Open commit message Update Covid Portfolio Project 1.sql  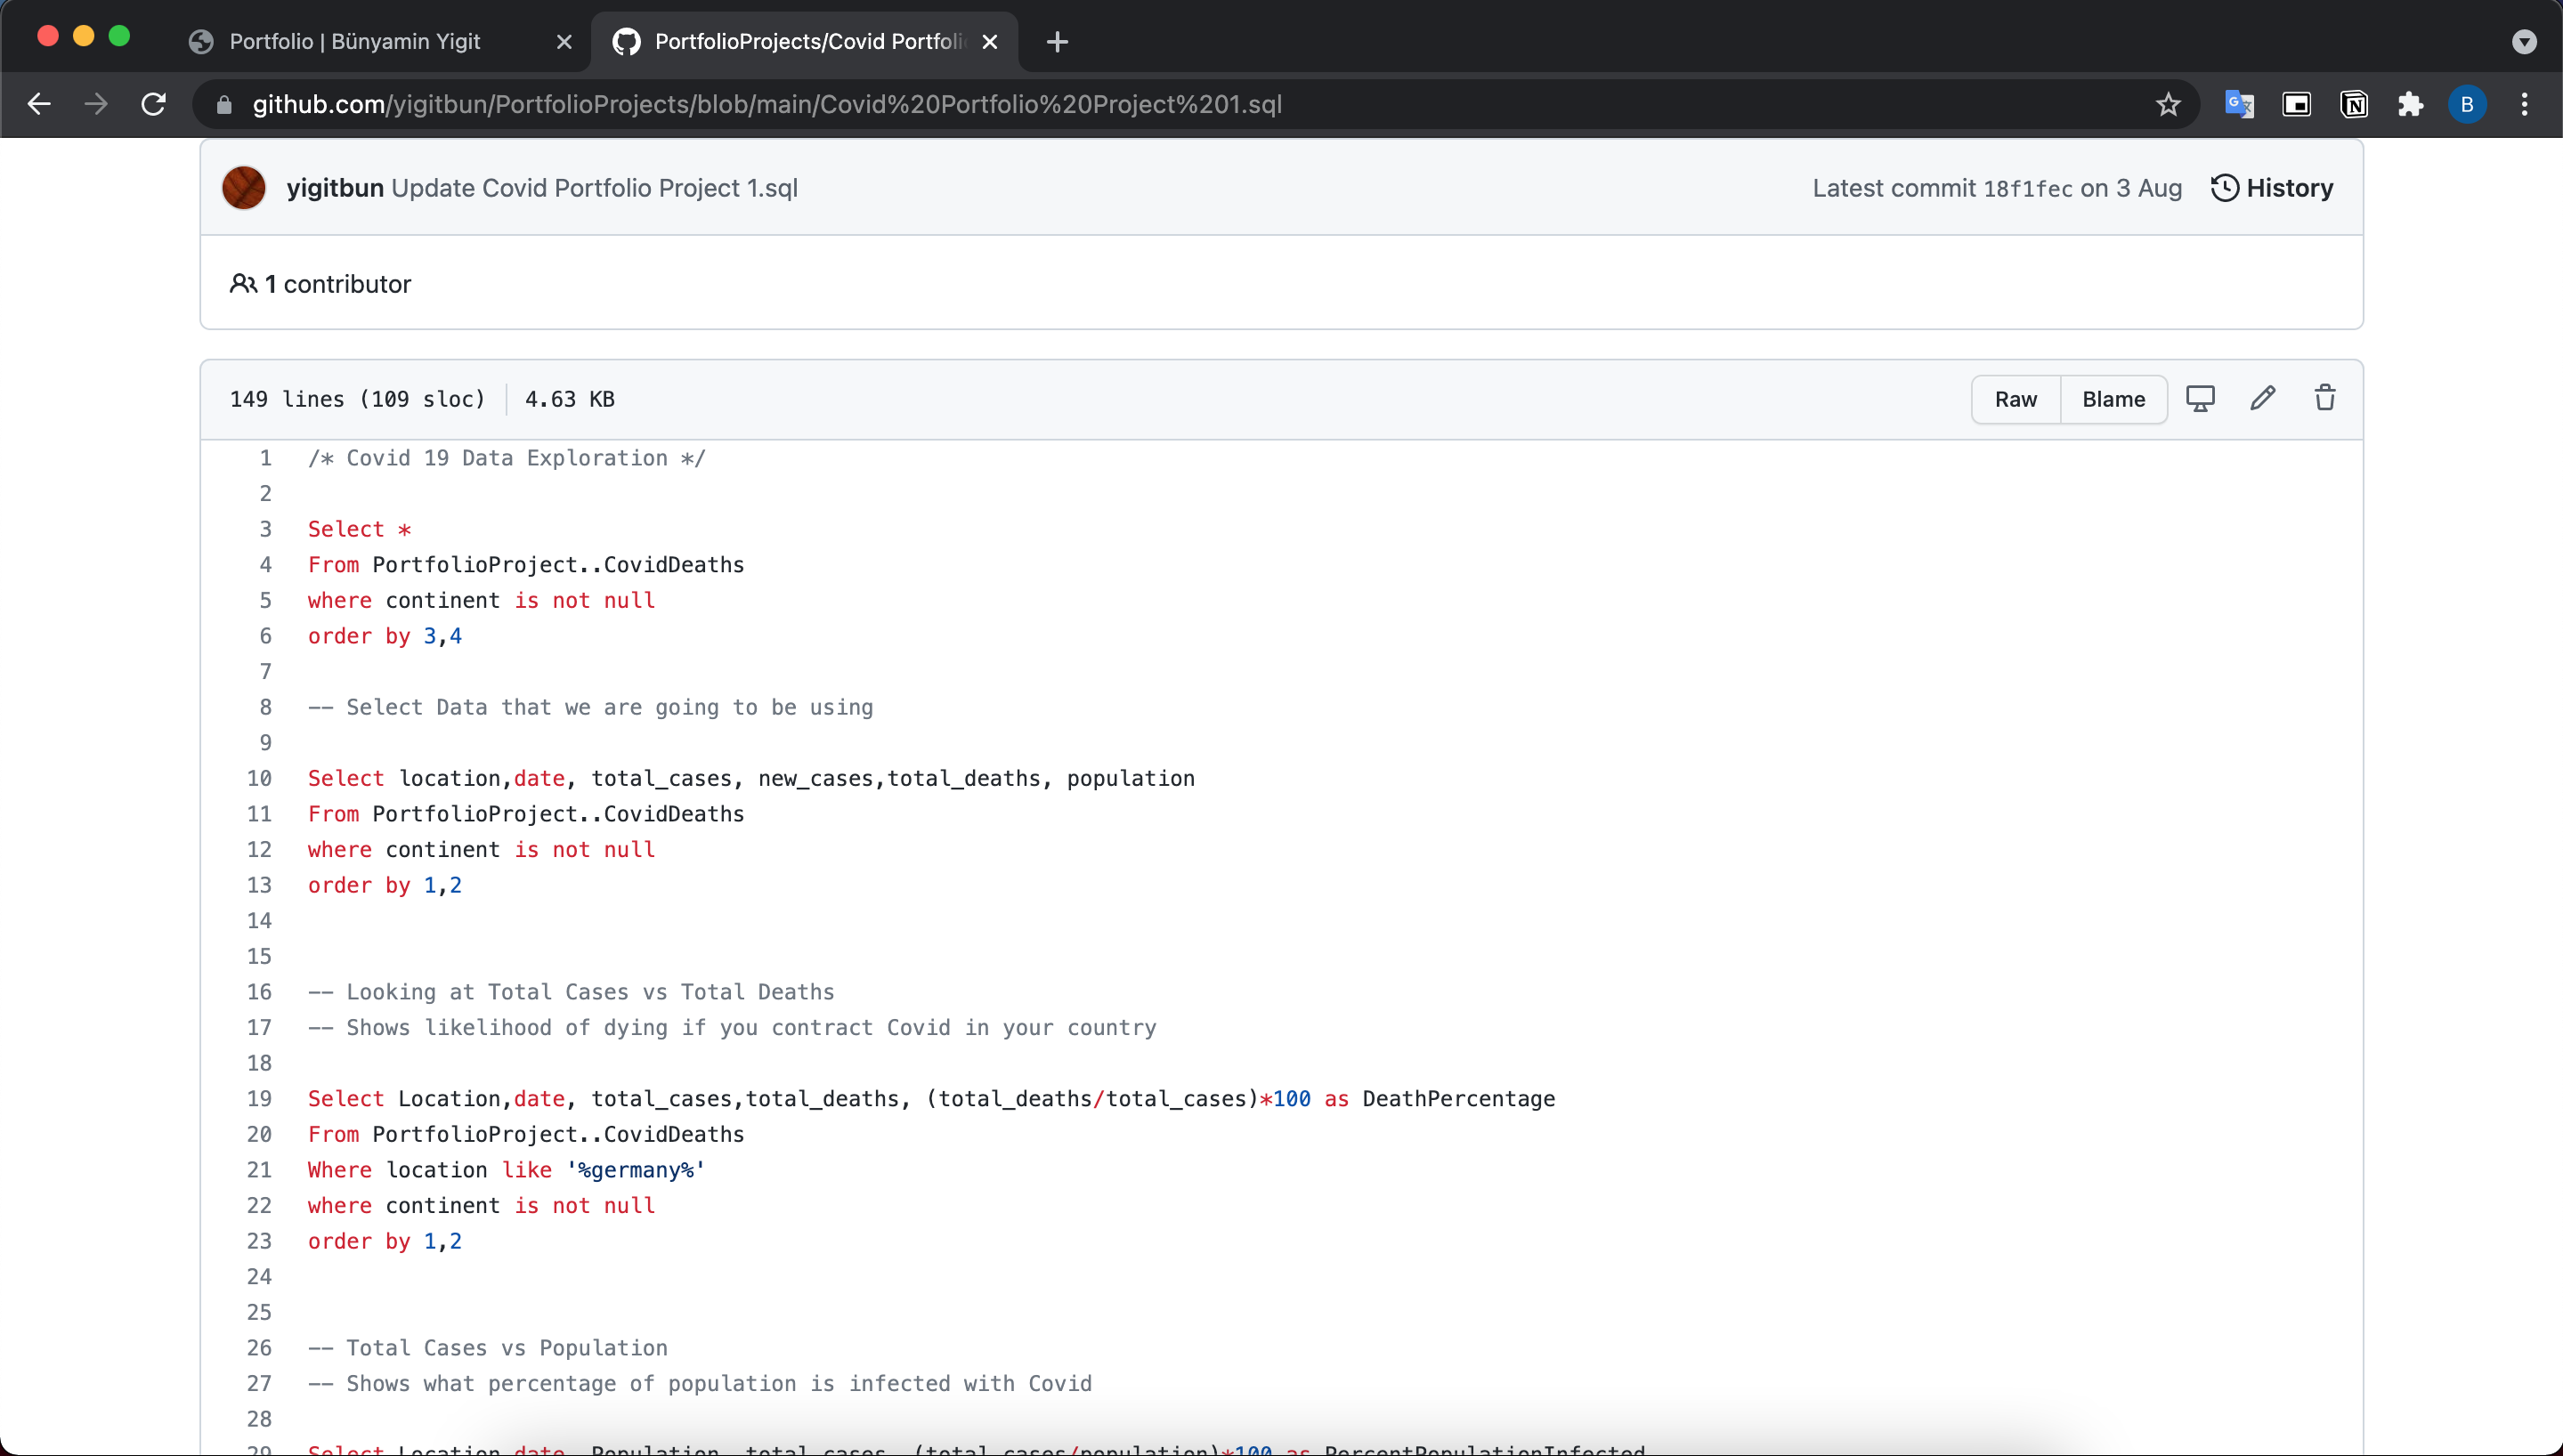click(594, 188)
